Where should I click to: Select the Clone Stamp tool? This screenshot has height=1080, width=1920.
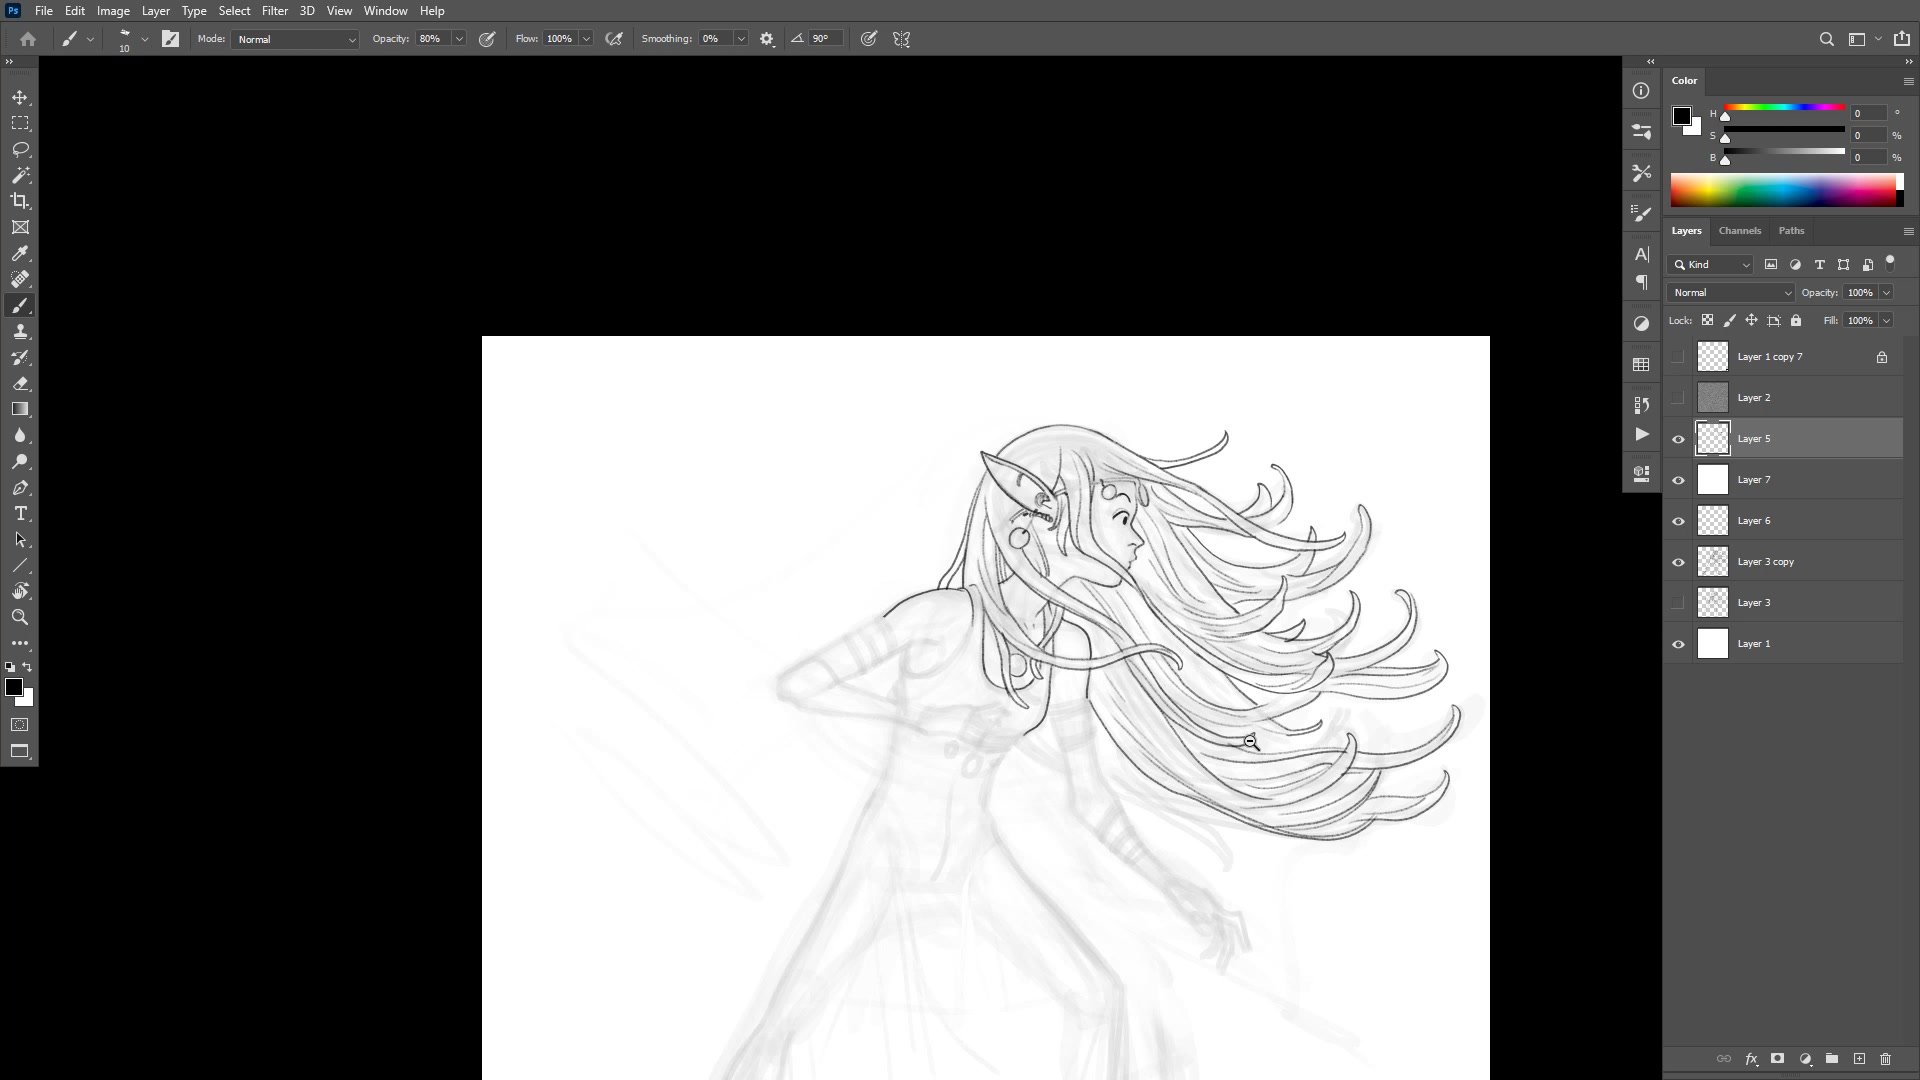pos(20,332)
